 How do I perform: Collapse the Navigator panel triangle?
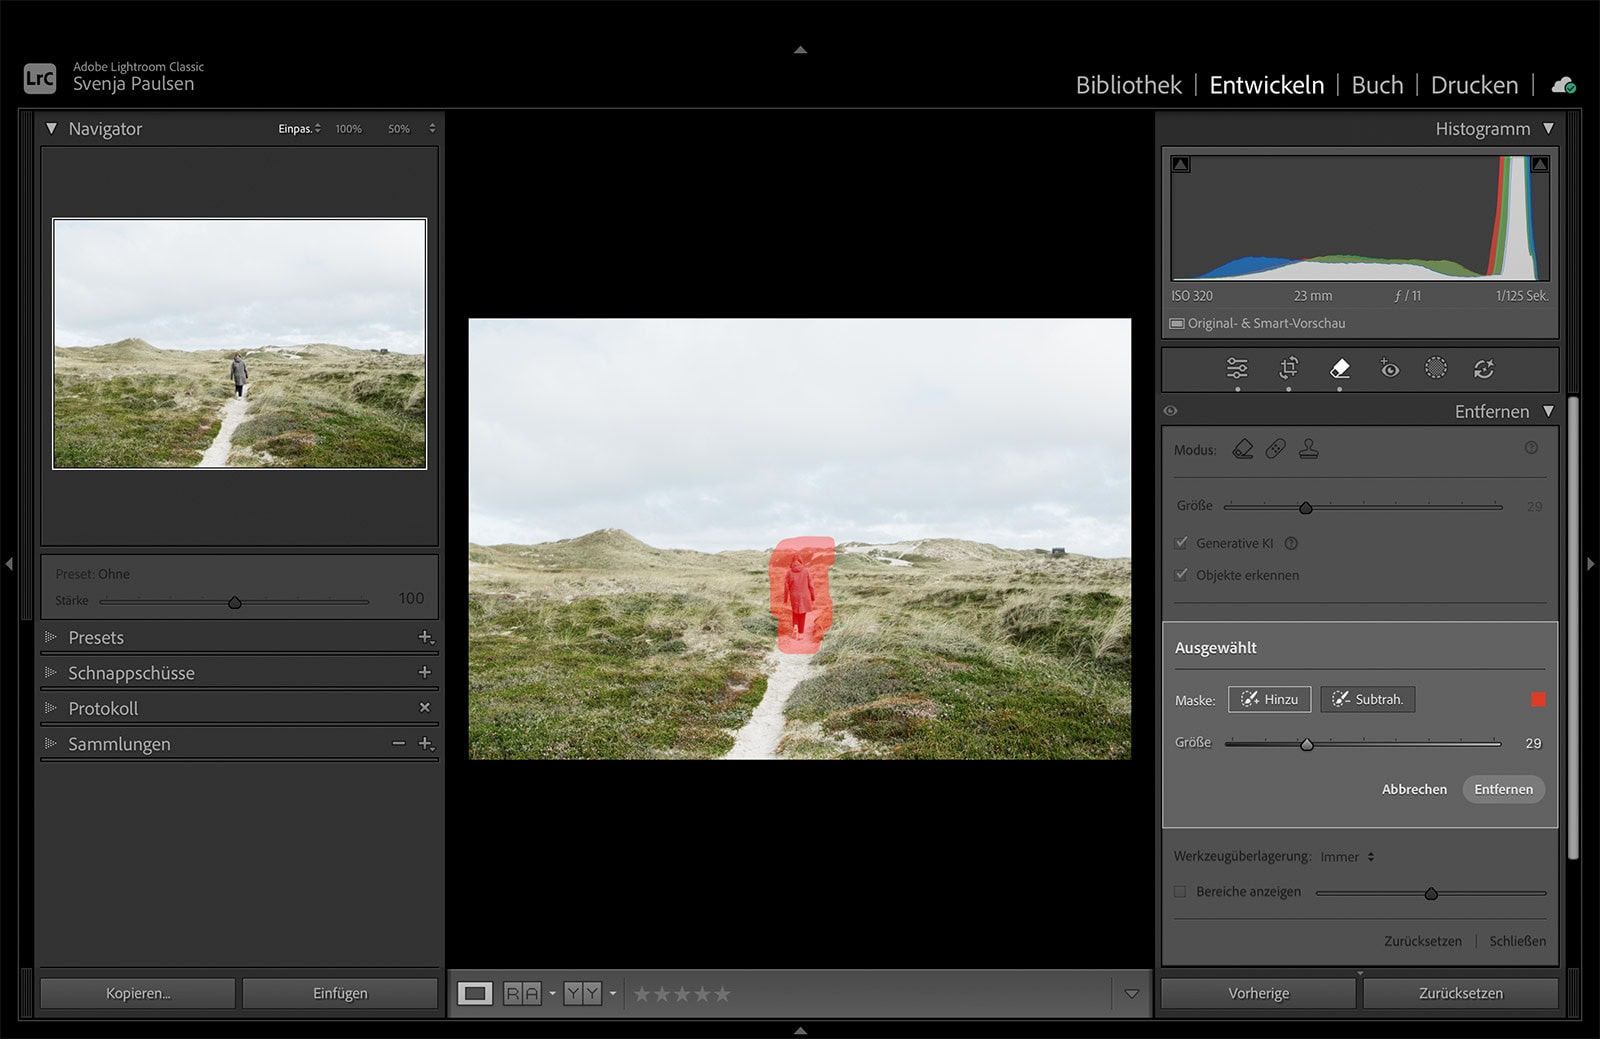[52, 128]
